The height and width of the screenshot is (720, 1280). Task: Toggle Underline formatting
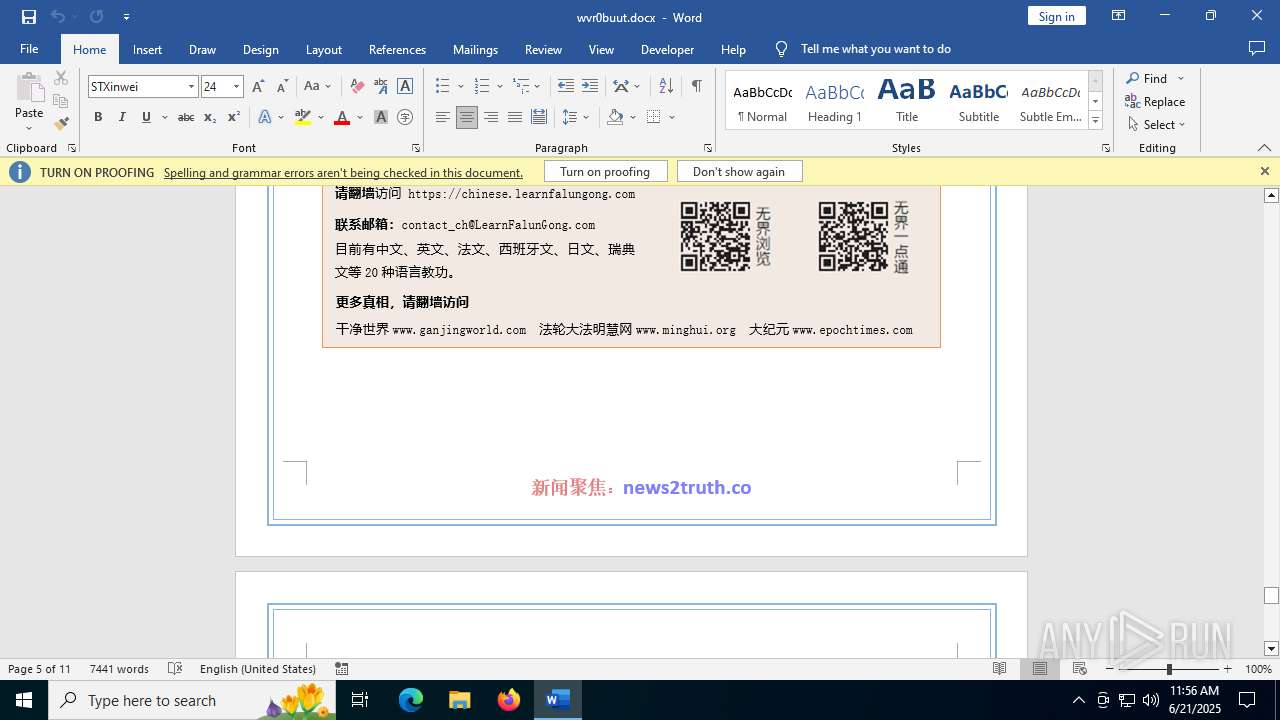click(x=146, y=117)
